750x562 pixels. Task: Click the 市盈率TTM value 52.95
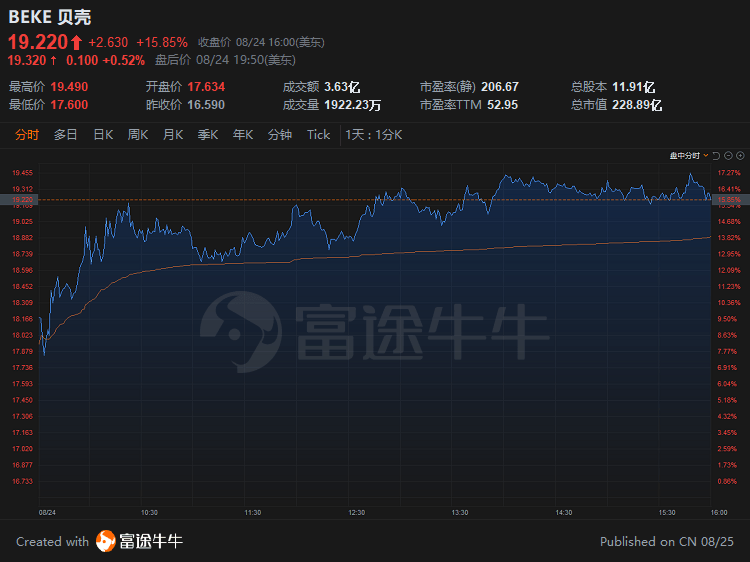tap(502, 105)
